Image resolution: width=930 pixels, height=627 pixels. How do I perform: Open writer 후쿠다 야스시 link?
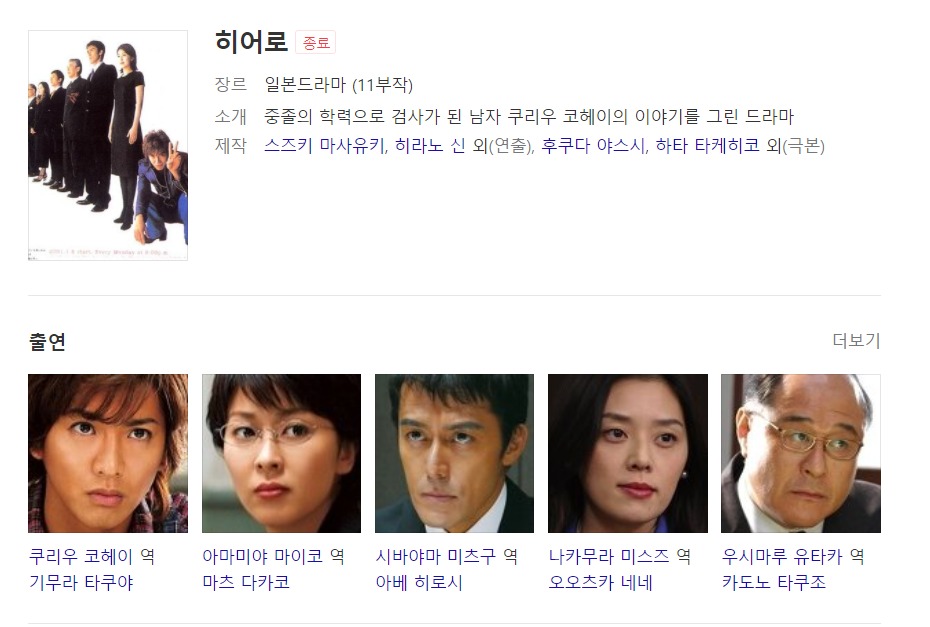pos(593,145)
